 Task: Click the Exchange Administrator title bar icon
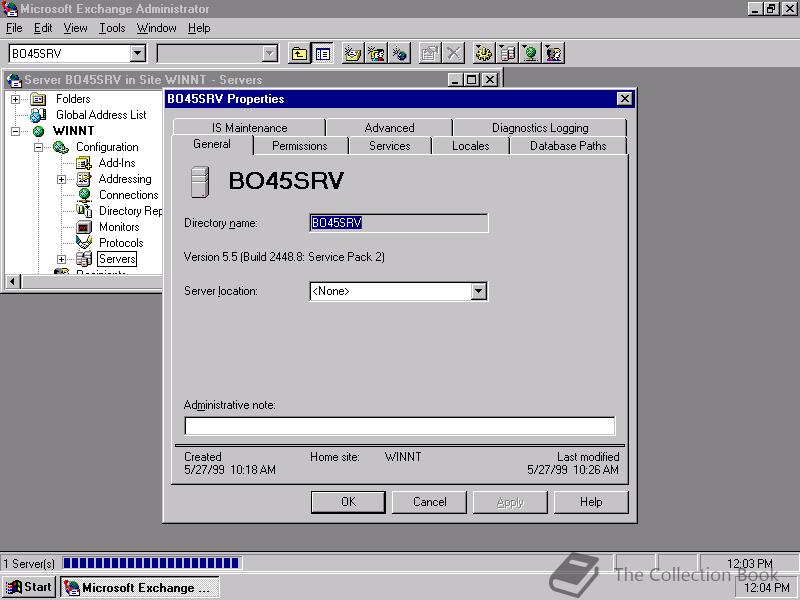tap(10, 9)
